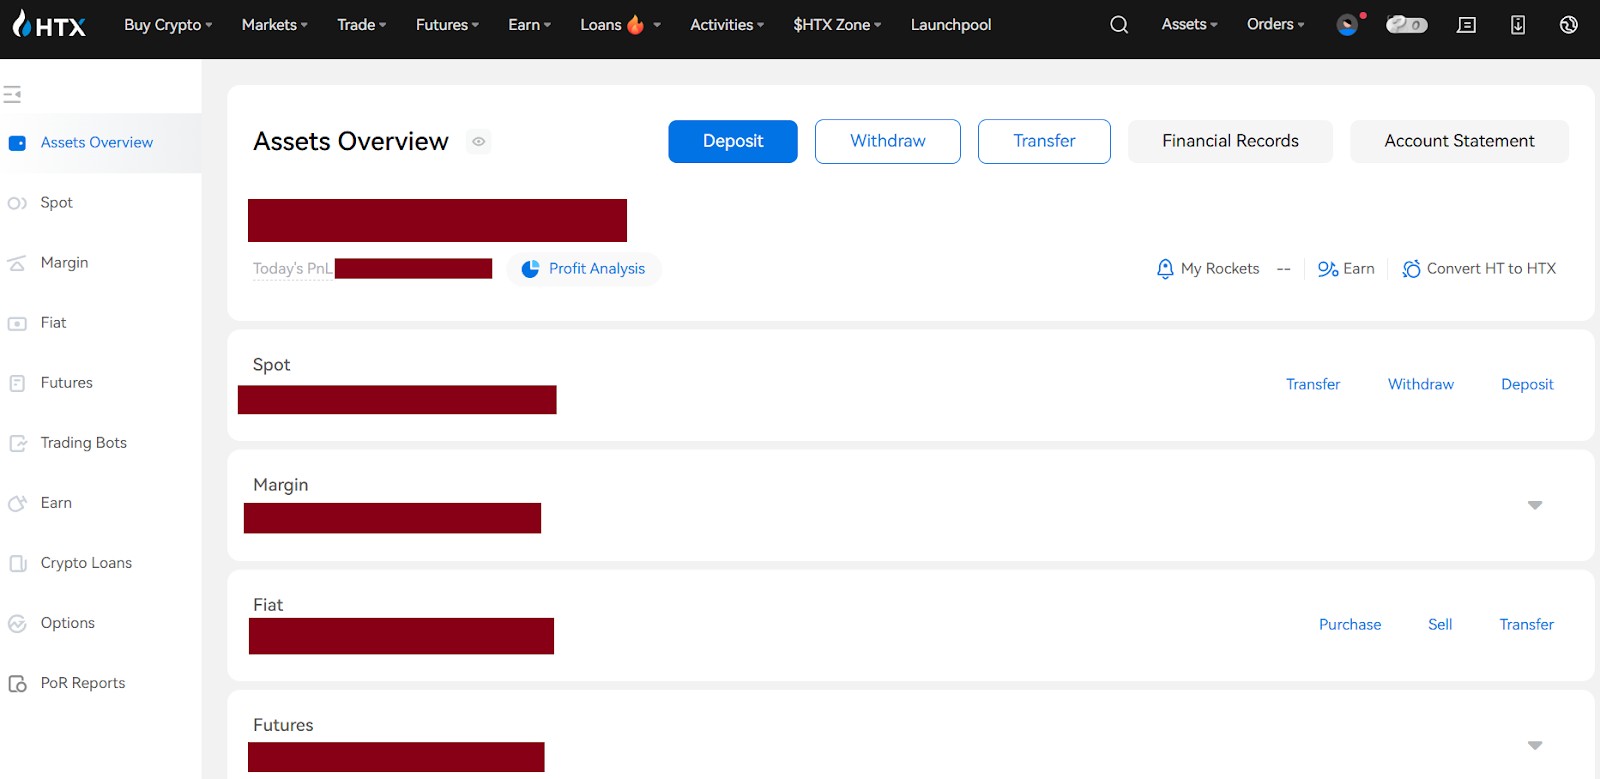Screen dimensions: 1600x779
Task: Click the Spot icon in the sidebar
Action: pyautogui.click(x=17, y=203)
